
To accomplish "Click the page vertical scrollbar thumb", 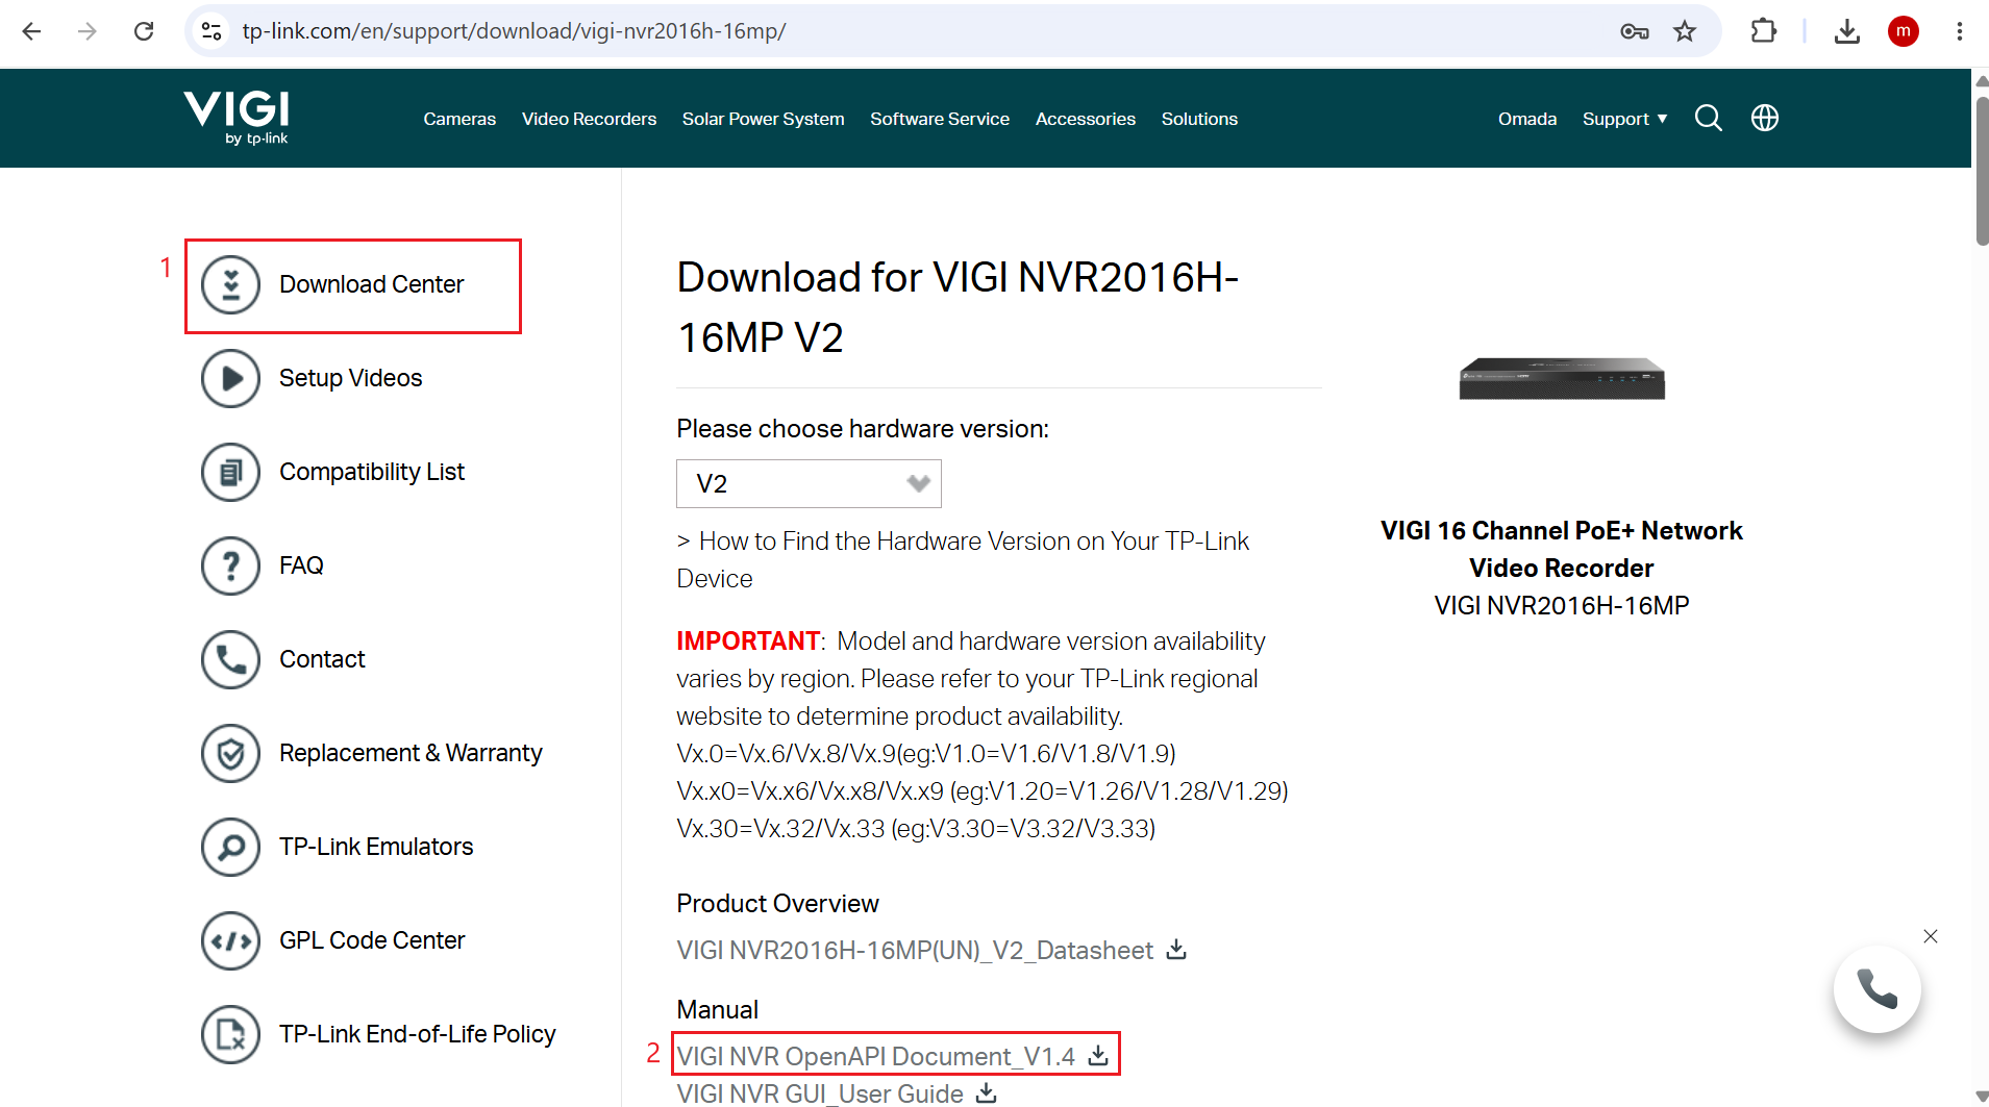I will click(1981, 170).
